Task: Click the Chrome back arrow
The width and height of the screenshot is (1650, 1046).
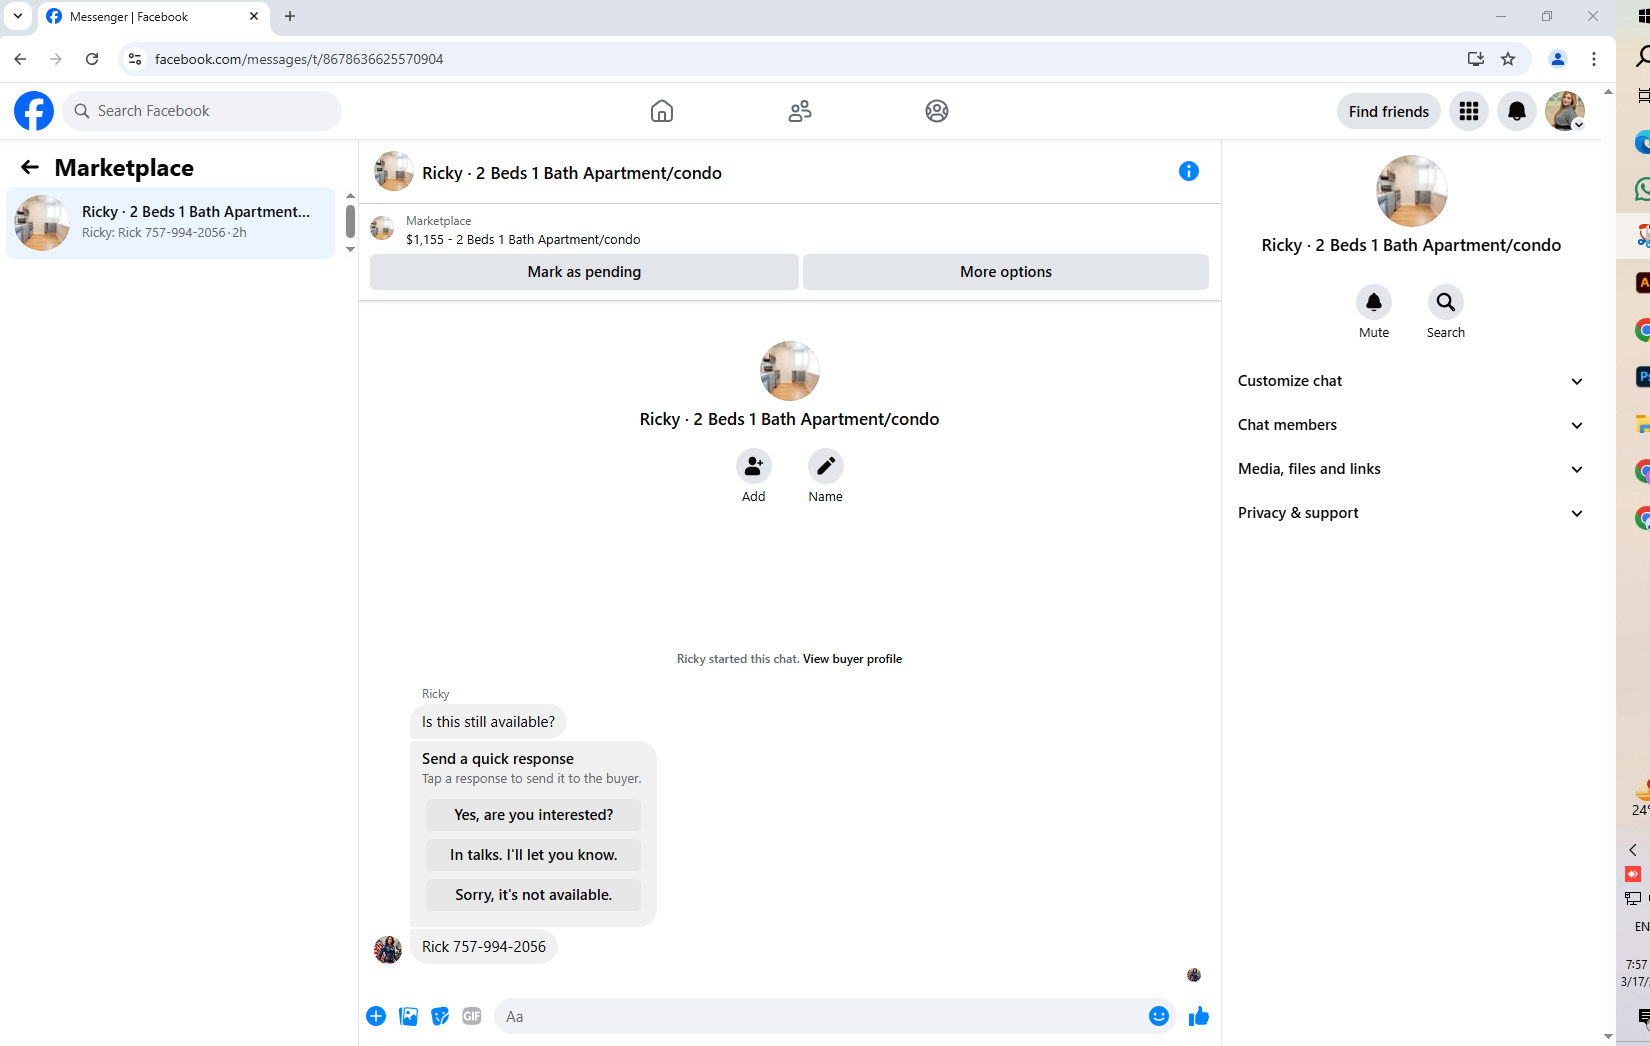Action: [20, 59]
